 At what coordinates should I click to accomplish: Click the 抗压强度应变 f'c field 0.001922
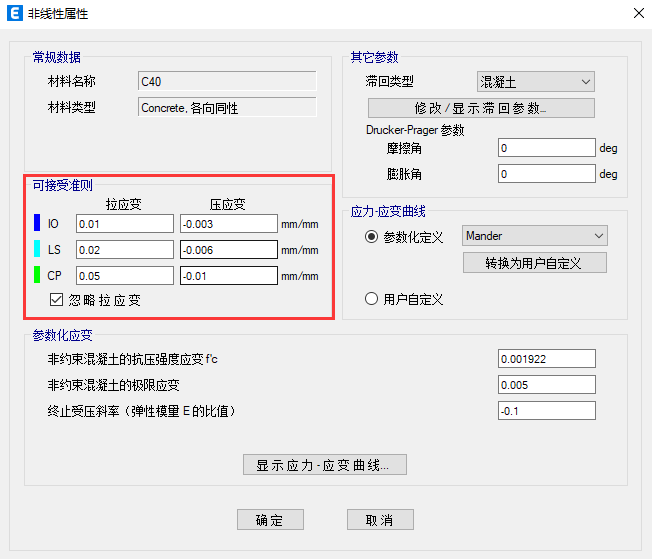pyautogui.click(x=547, y=359)
